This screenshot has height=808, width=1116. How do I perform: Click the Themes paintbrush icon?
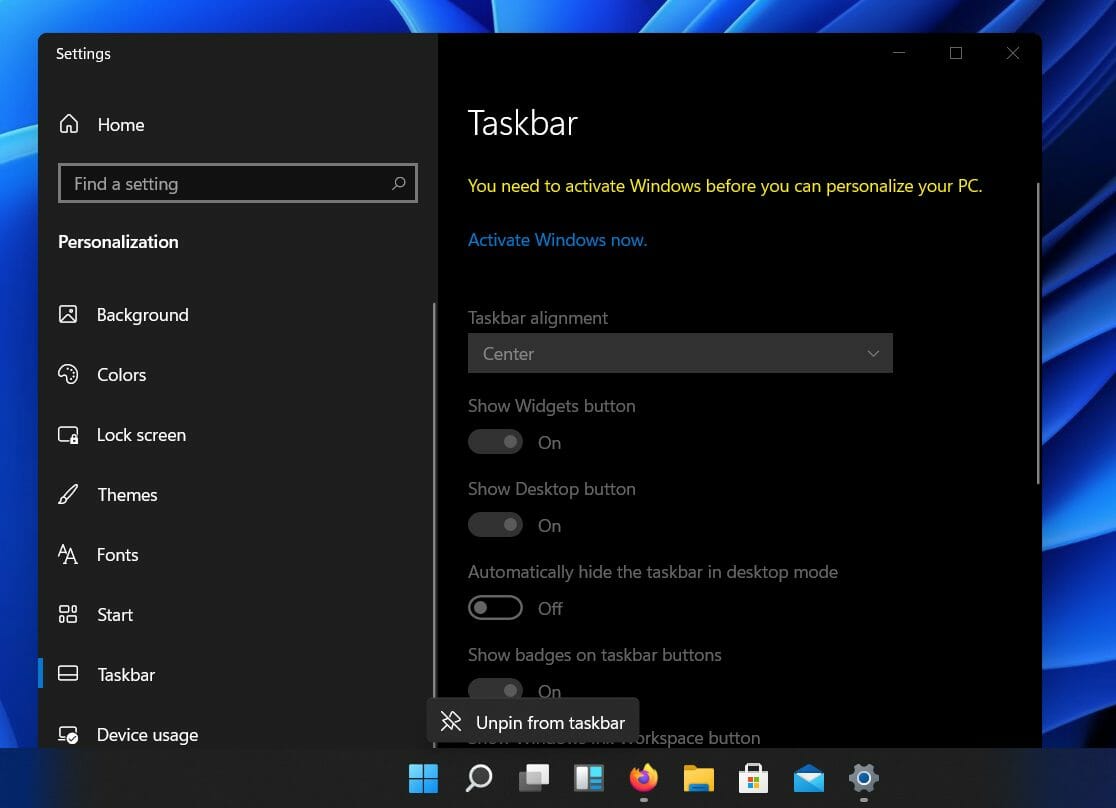pos(68,494)
